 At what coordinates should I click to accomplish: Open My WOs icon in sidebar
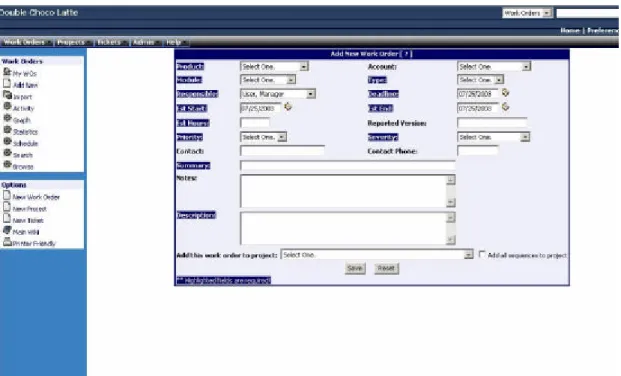(x=7, y=73)
